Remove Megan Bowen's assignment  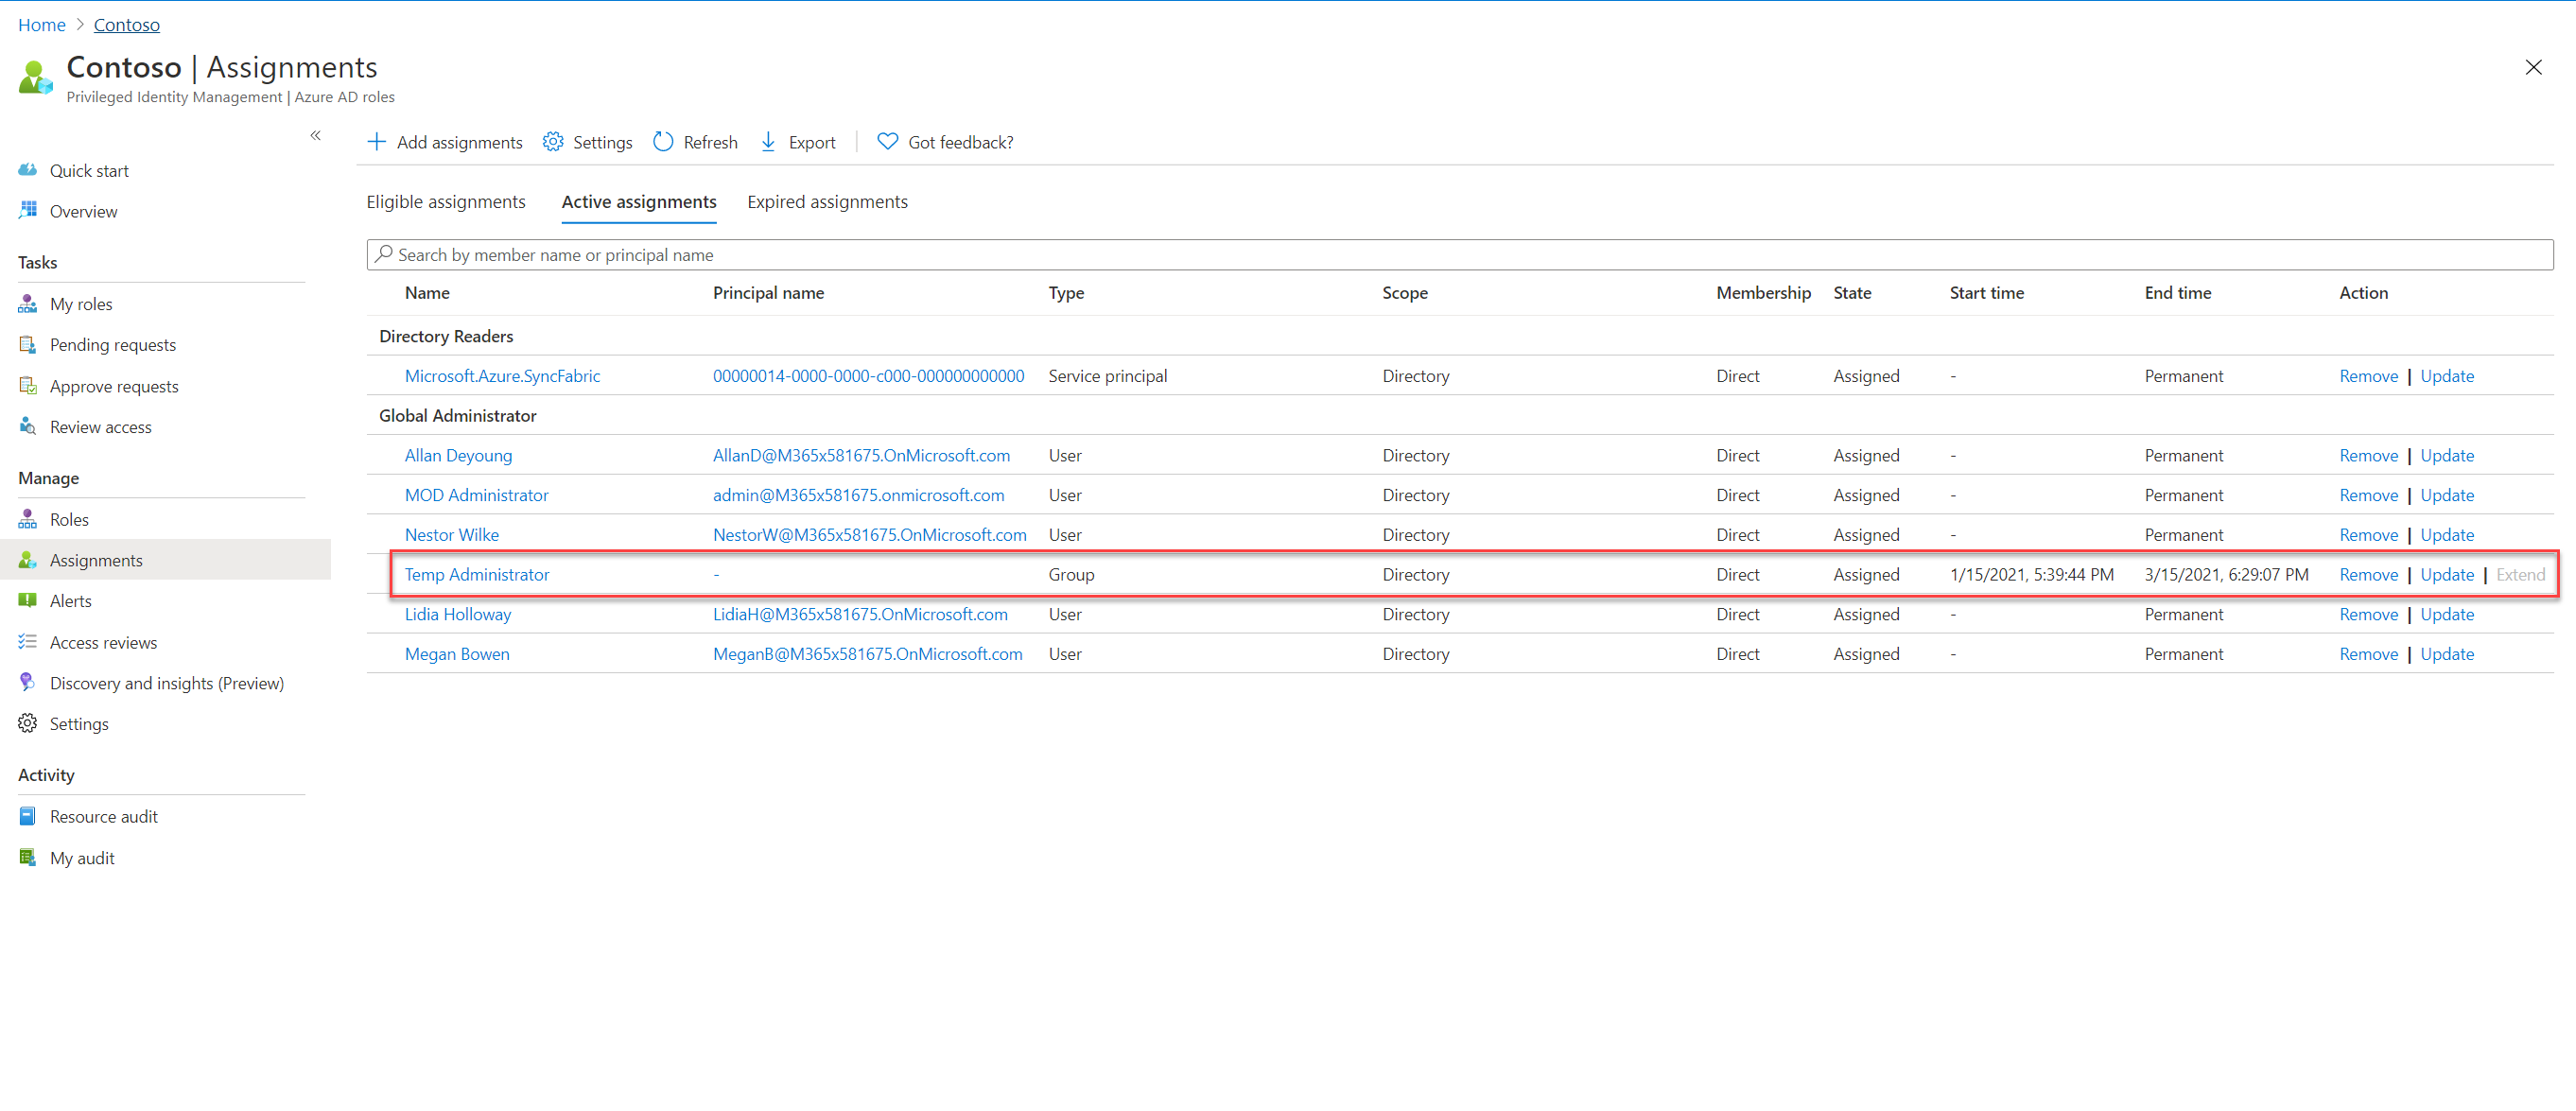[2369, 653]
